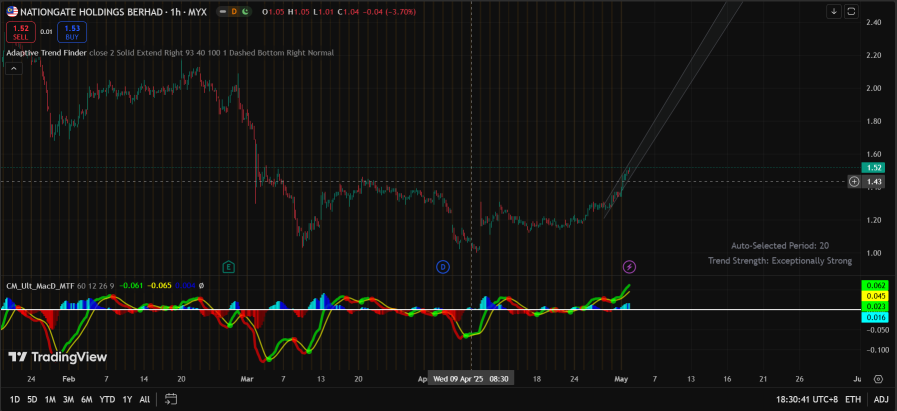Collapse the indicator legend with chevron button
Viewport: 897px width, 411px height.
click(14, 69)
